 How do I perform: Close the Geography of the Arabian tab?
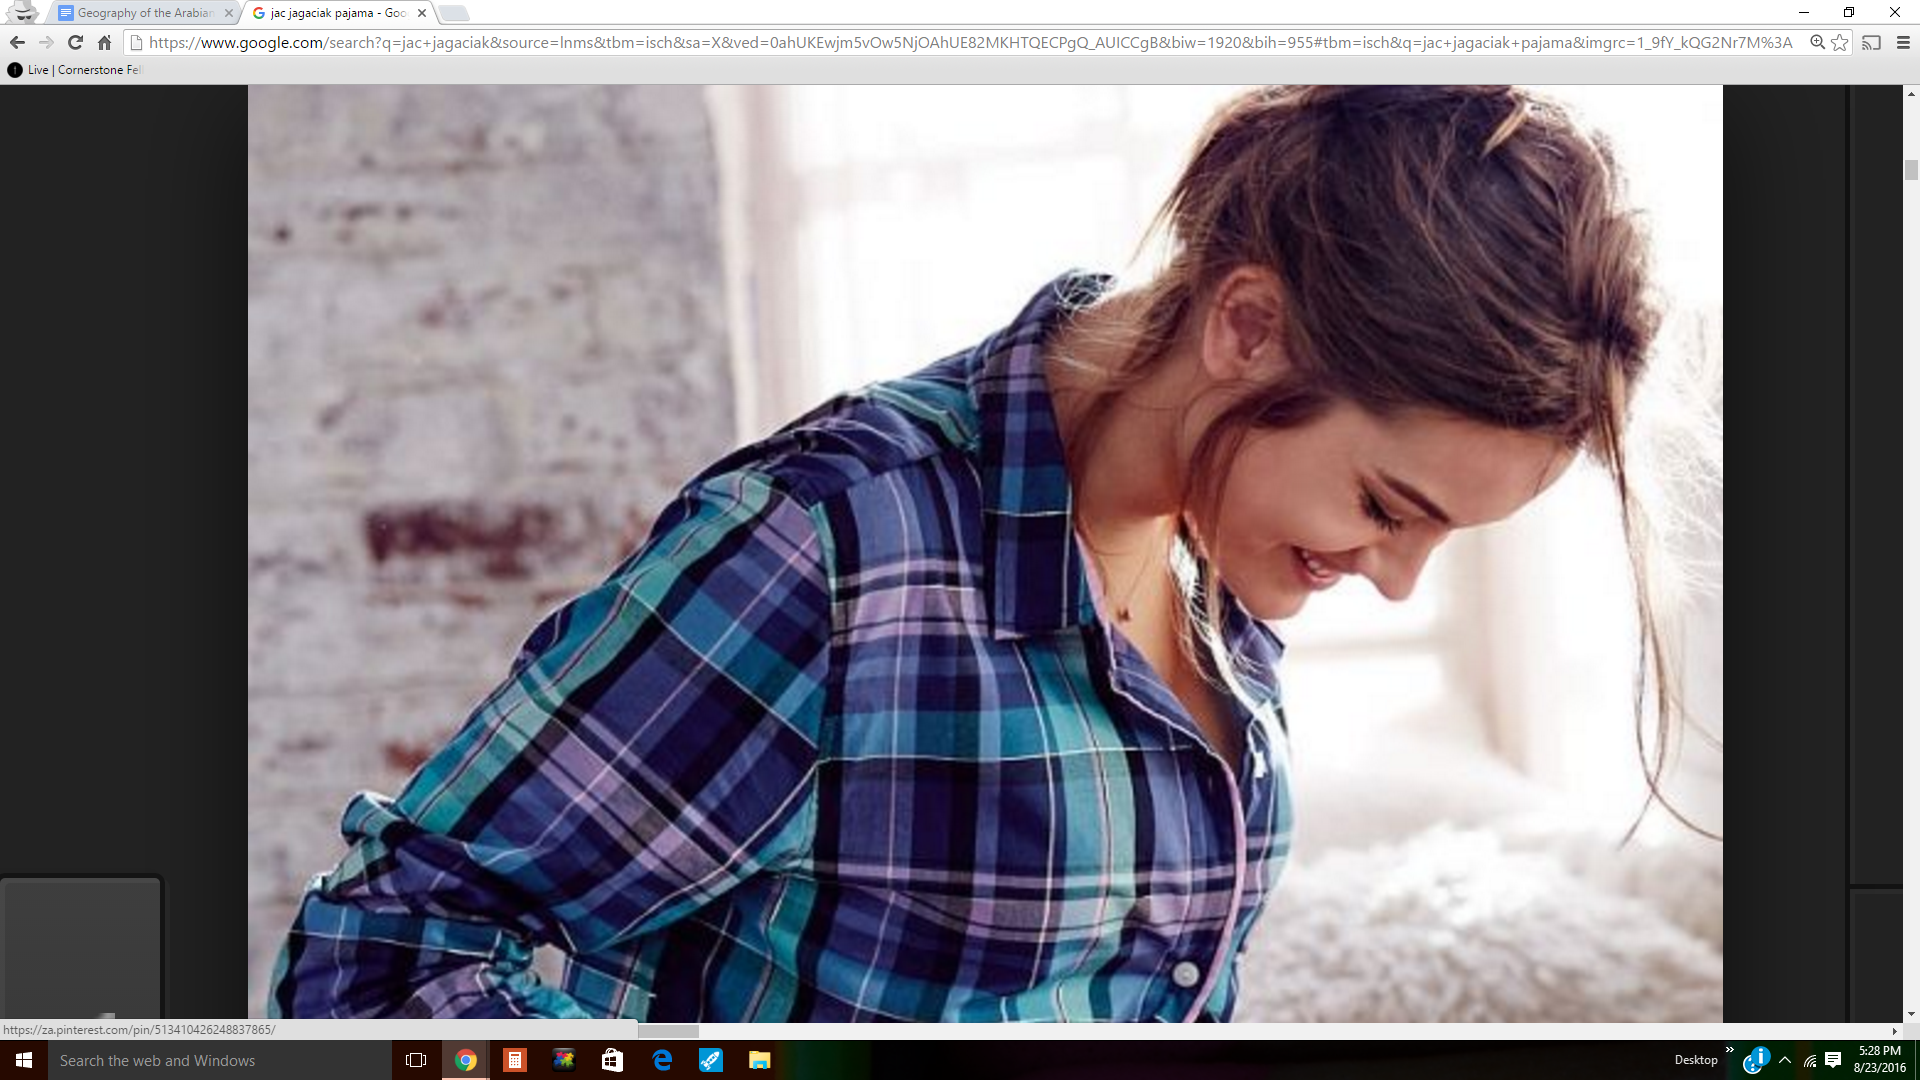pos(228,13)
